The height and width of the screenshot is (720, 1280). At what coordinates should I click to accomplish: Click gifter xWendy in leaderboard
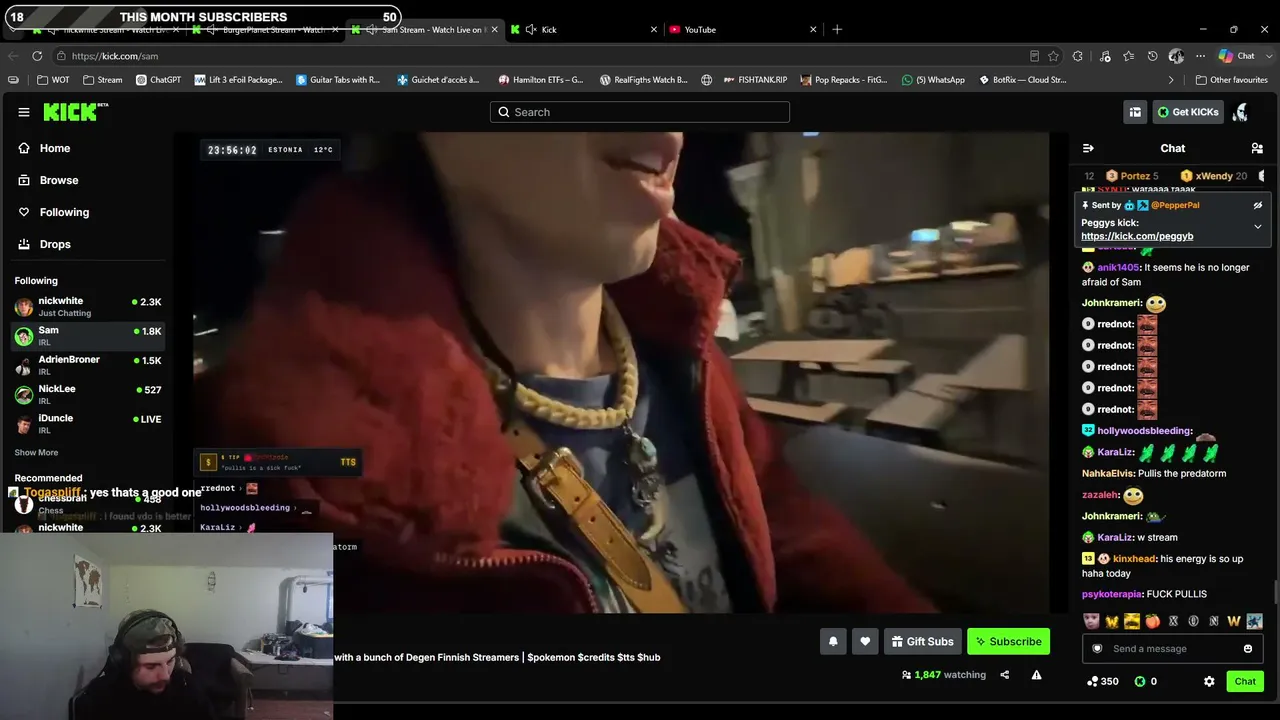1213,176
